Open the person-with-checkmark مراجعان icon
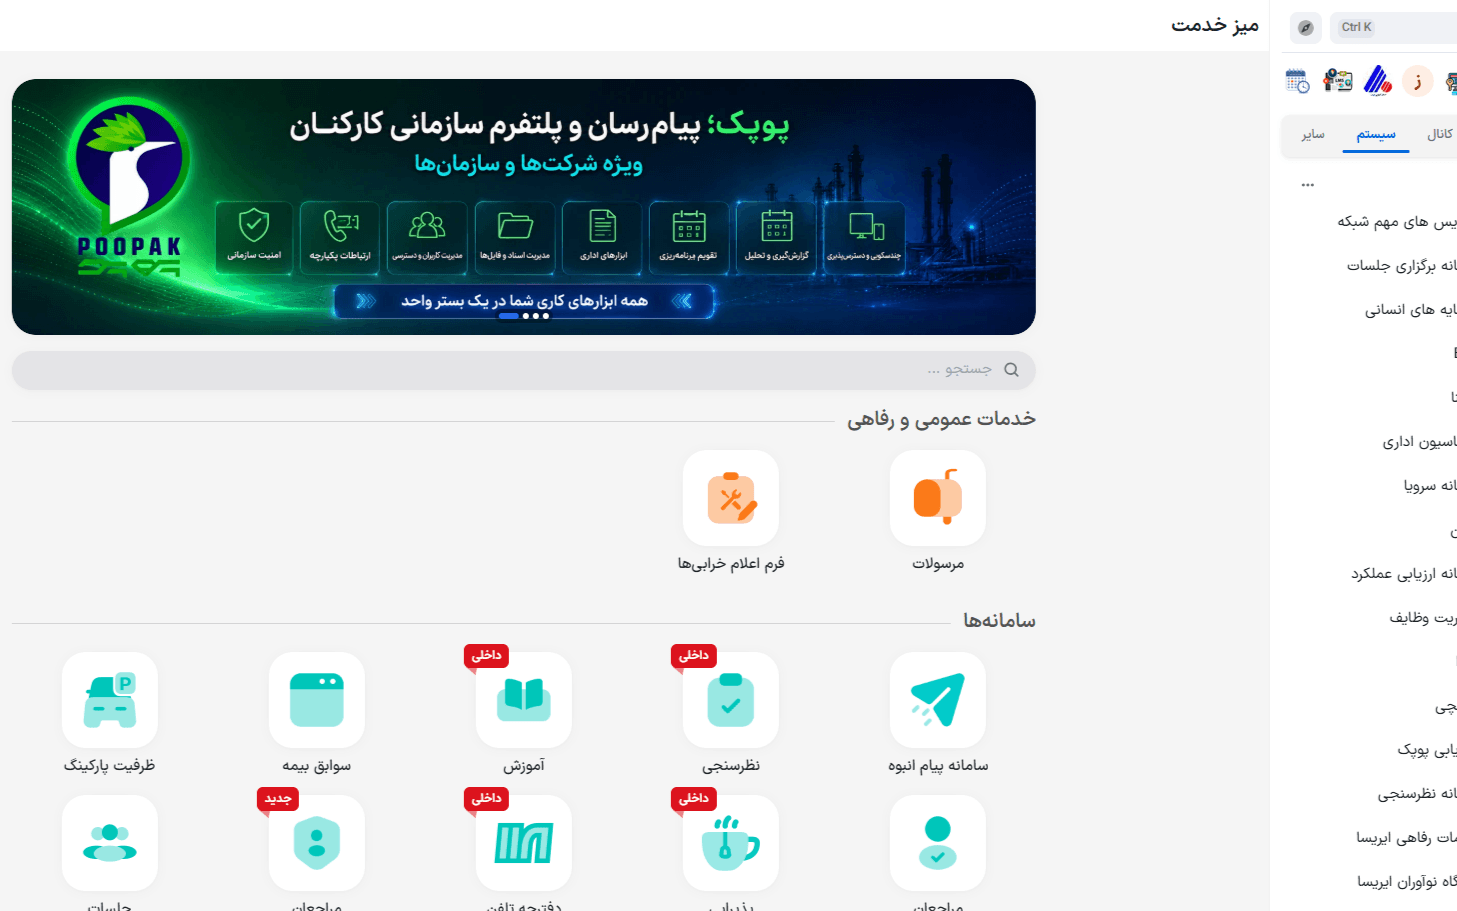 [x=937, y=843]
